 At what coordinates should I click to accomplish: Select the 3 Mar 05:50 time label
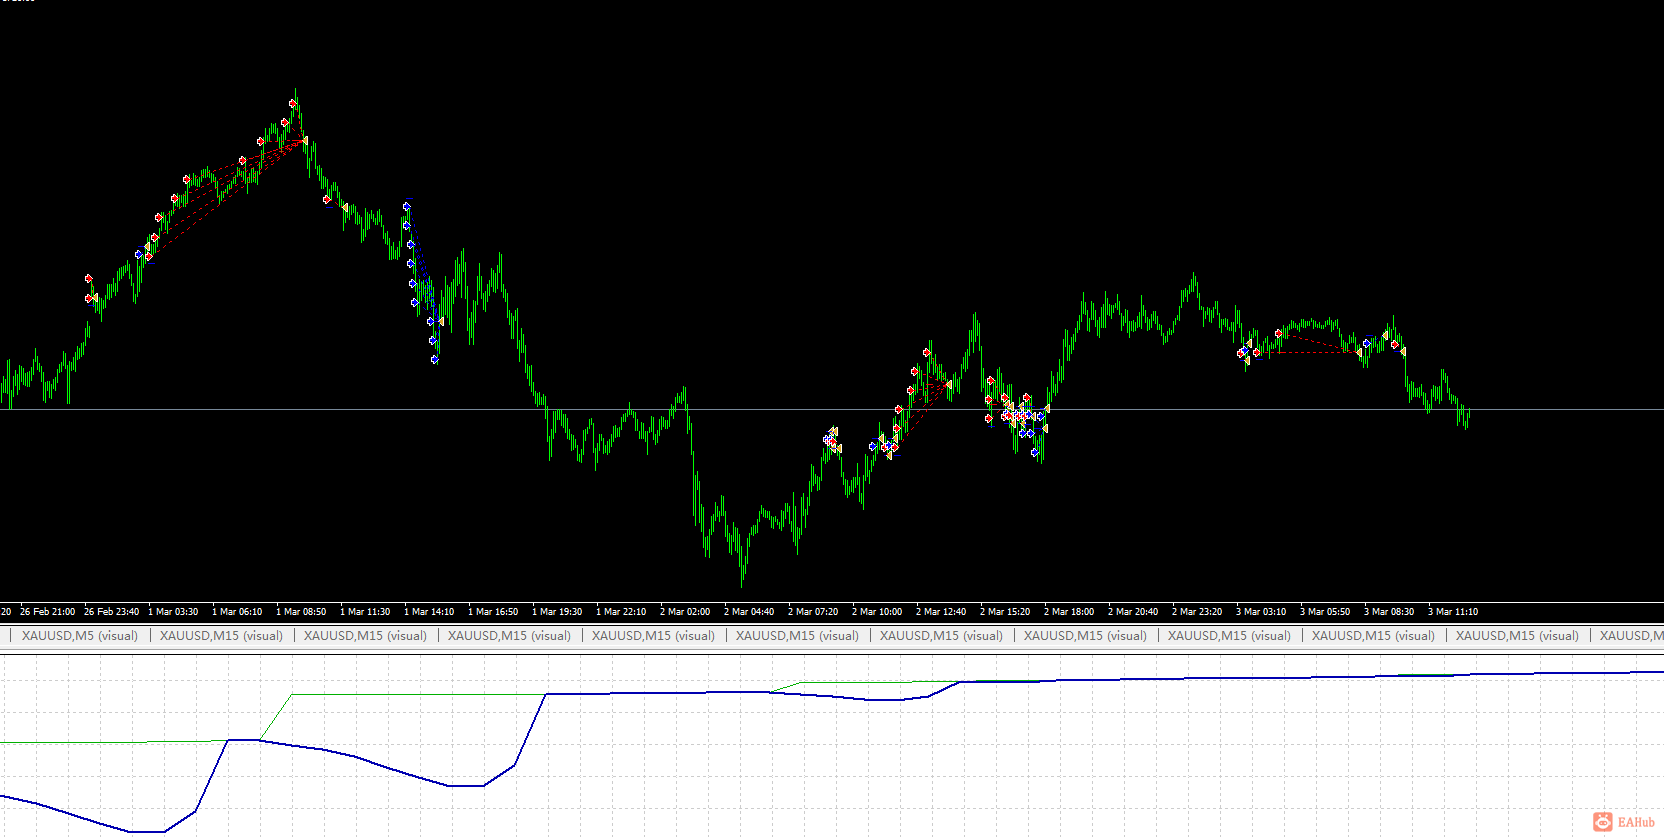click(x=1325, y=612)
